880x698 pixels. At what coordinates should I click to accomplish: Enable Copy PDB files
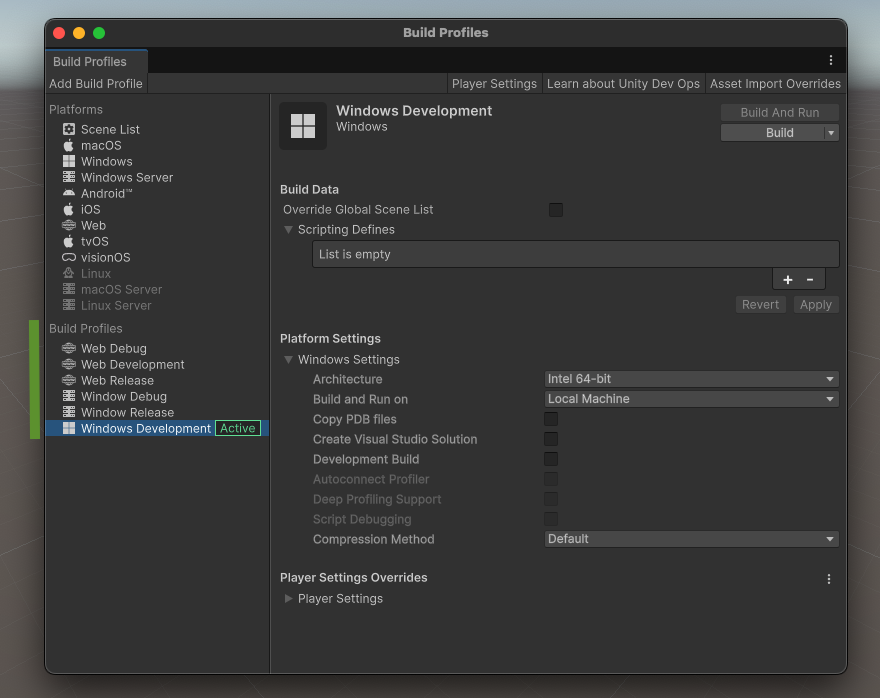point(550,419)
